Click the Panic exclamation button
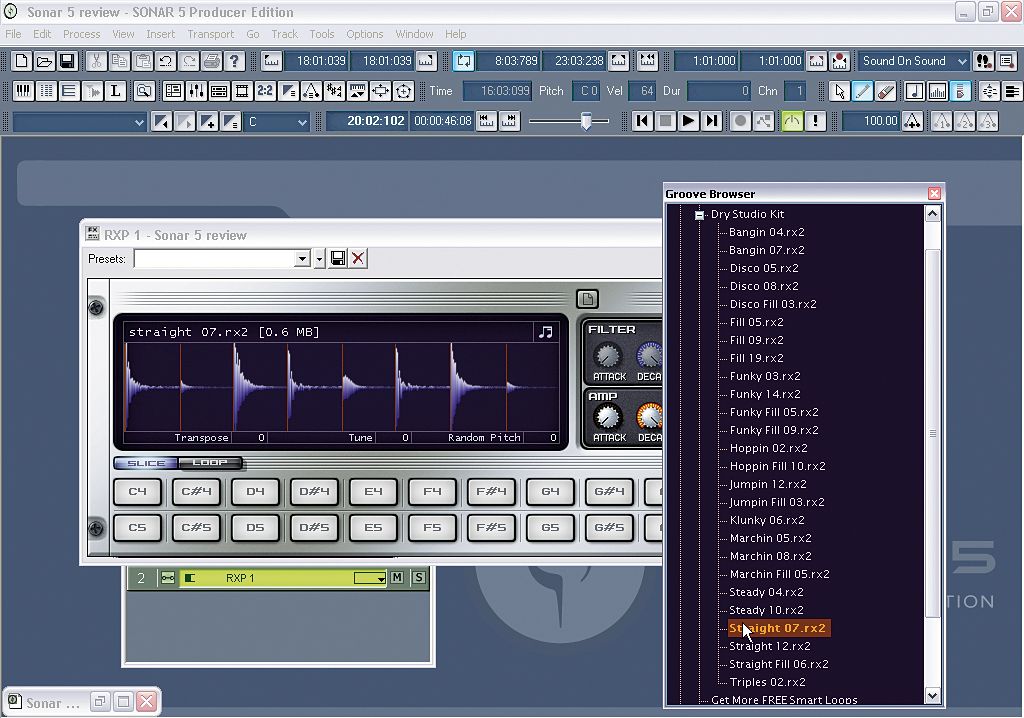Image resolution: width=1024 pixels, height=718 pixels. click(815, 121)
